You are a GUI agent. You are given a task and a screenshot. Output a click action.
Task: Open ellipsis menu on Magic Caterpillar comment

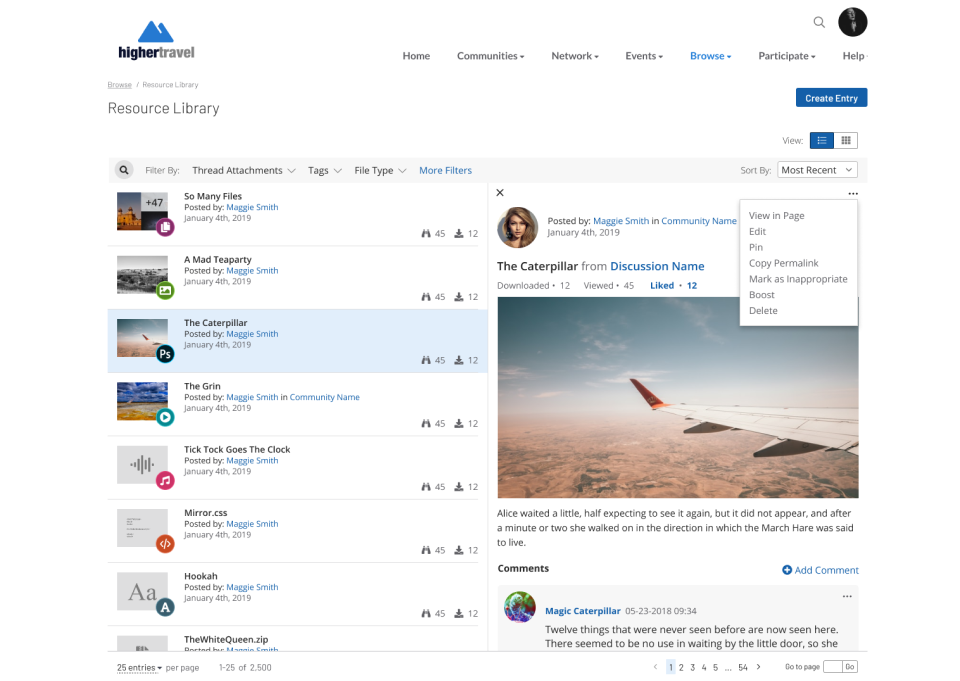(x=847, y=596)
